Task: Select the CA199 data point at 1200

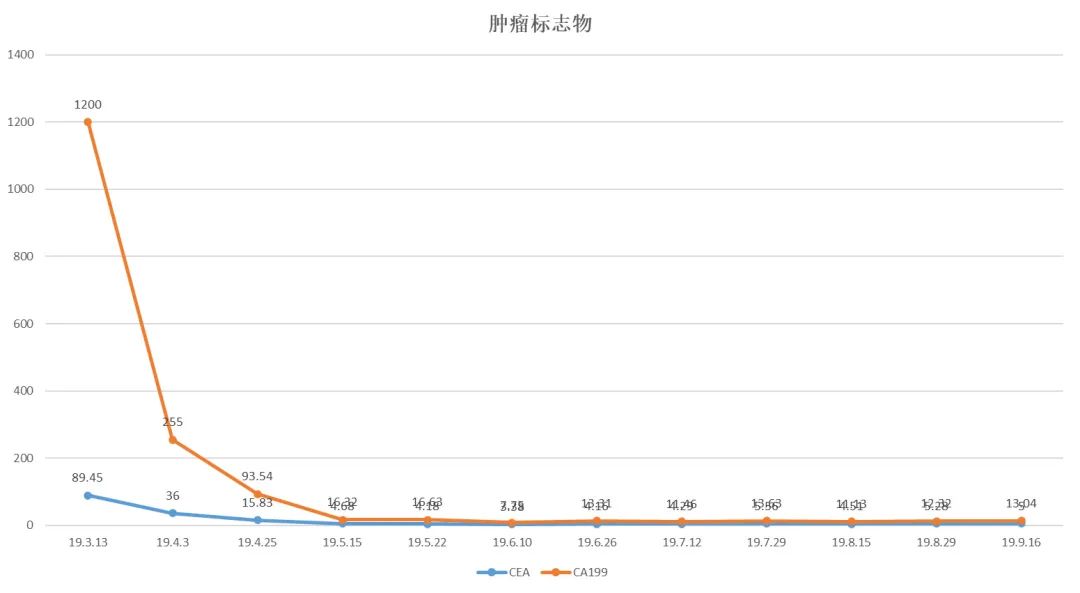Action: pos(88,122)
